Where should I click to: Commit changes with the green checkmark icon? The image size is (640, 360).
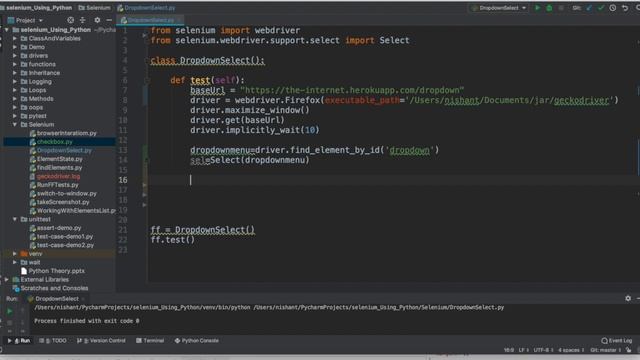coord(600,8)
